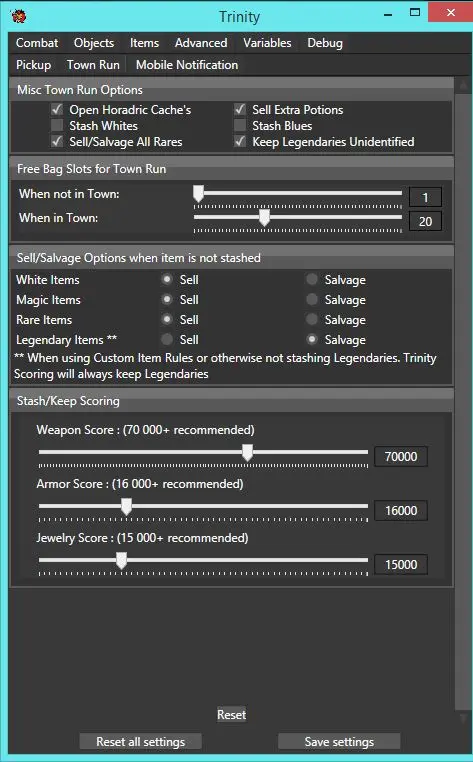Click the scrollbar down arrow

(463, 719)
